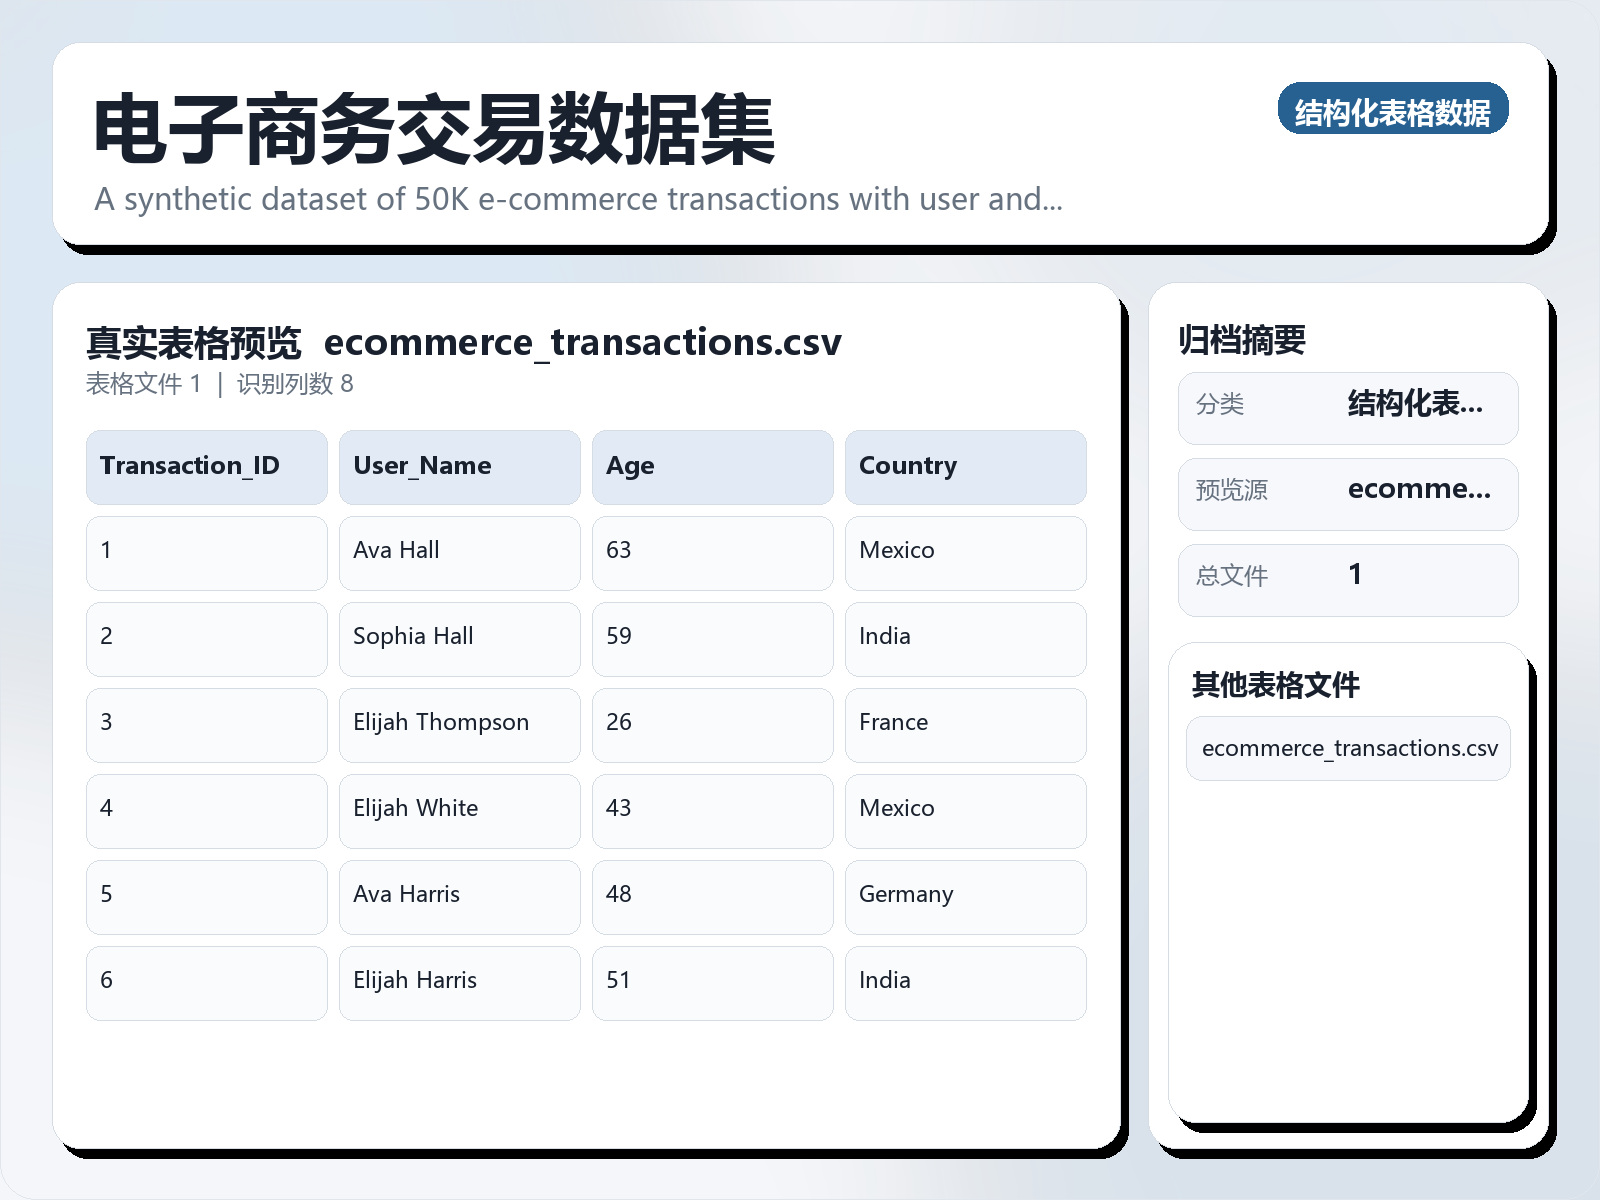Select the age 63 cell
This screenshot has height=1200, width=1600.
(x=712, y=552)
